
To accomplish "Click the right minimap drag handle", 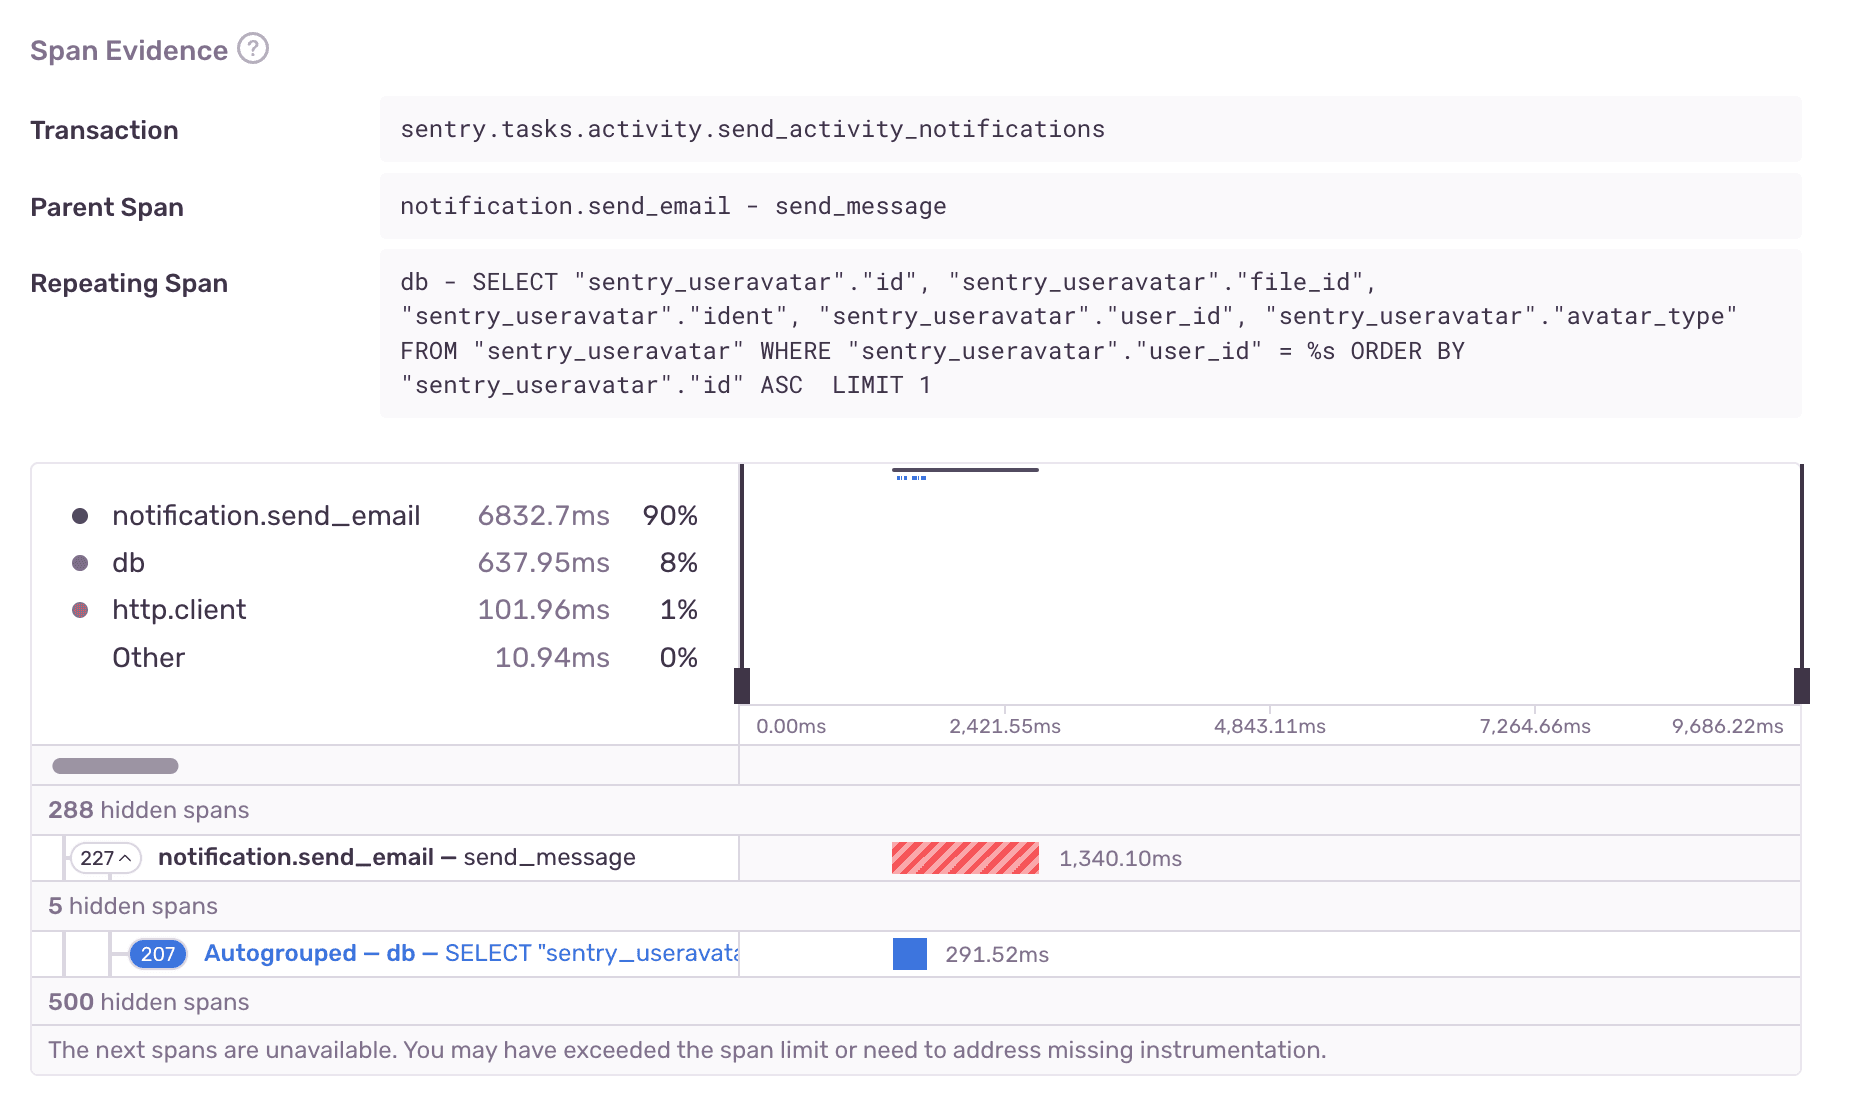I will [1800, 685].
